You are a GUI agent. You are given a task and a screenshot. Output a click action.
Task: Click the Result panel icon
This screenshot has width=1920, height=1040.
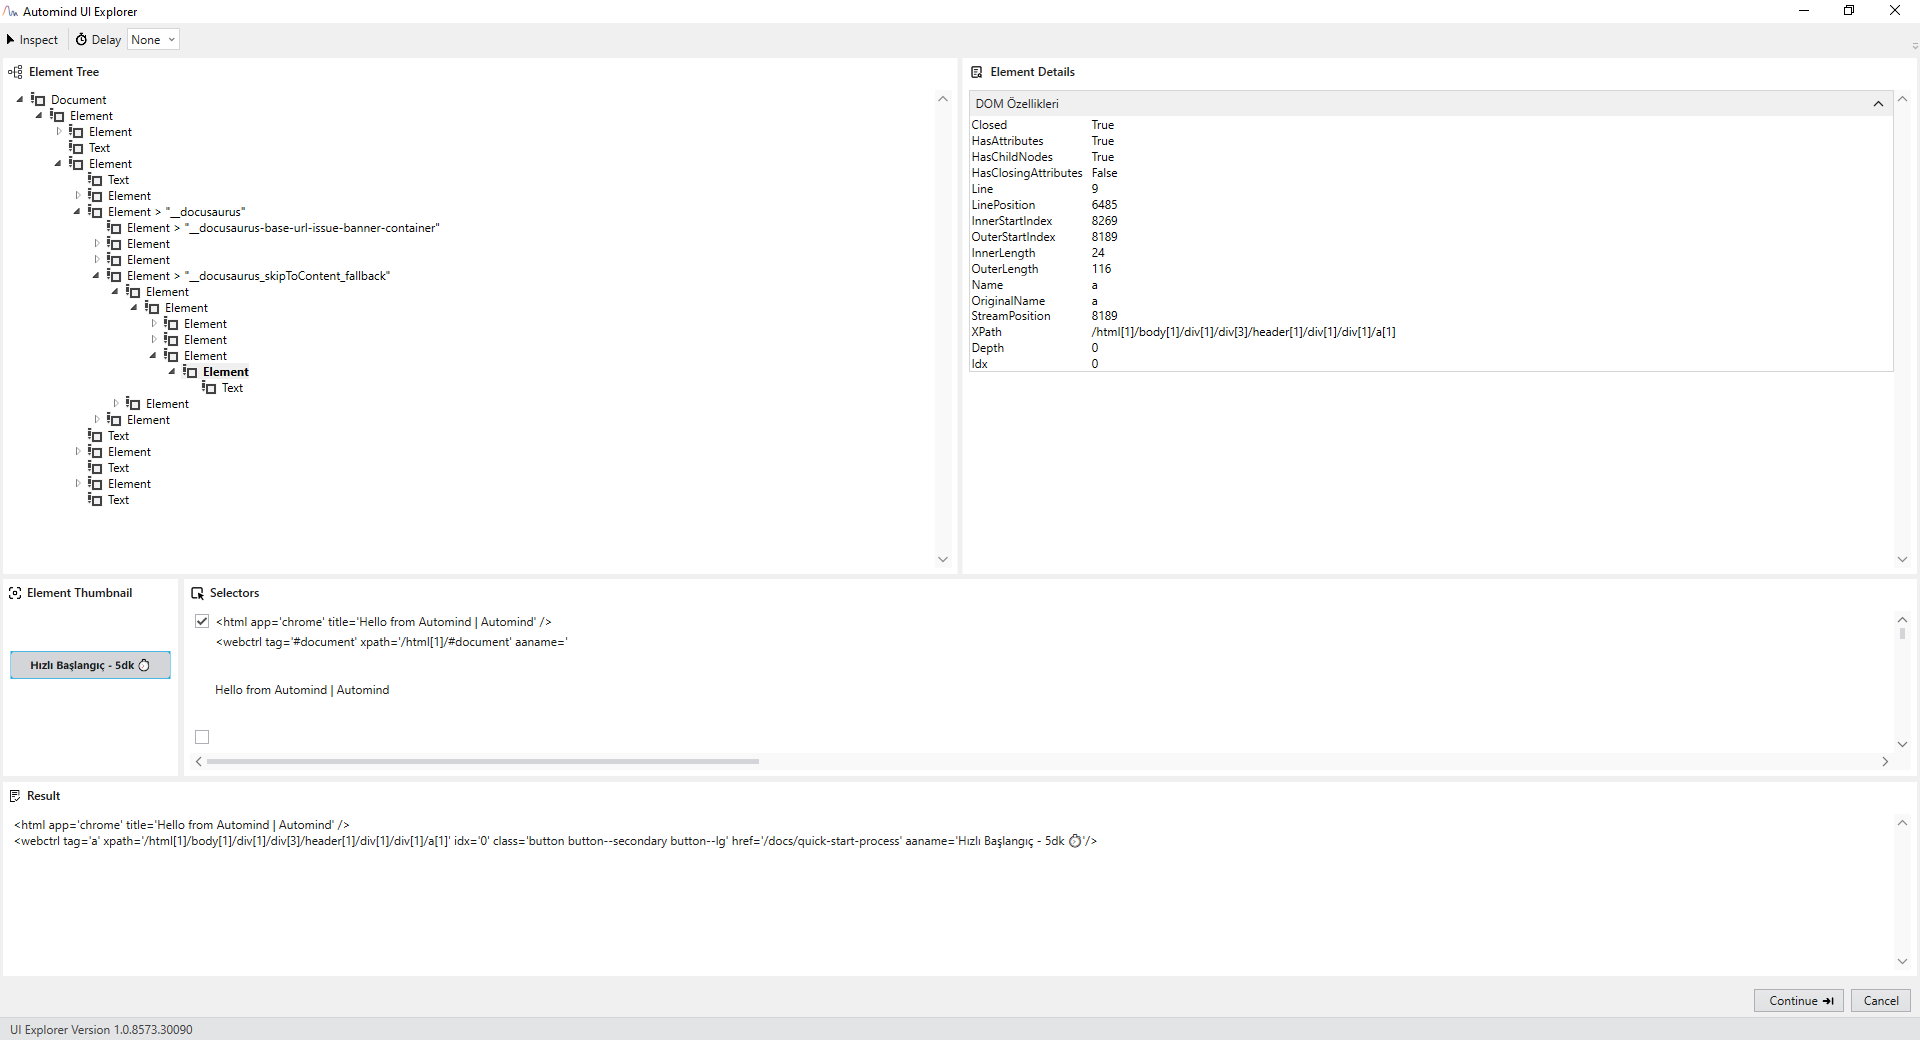(15, 796)
